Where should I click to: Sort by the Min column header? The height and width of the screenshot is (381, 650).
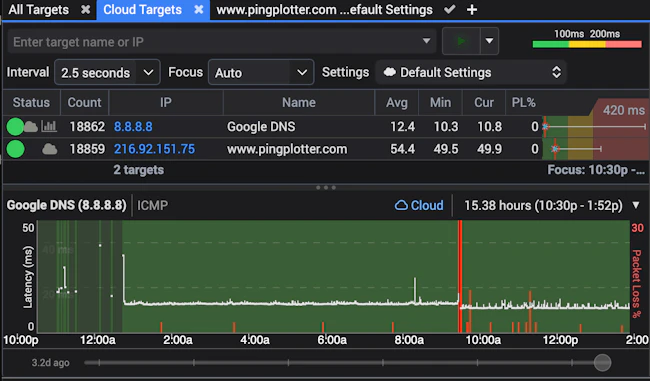440,102
